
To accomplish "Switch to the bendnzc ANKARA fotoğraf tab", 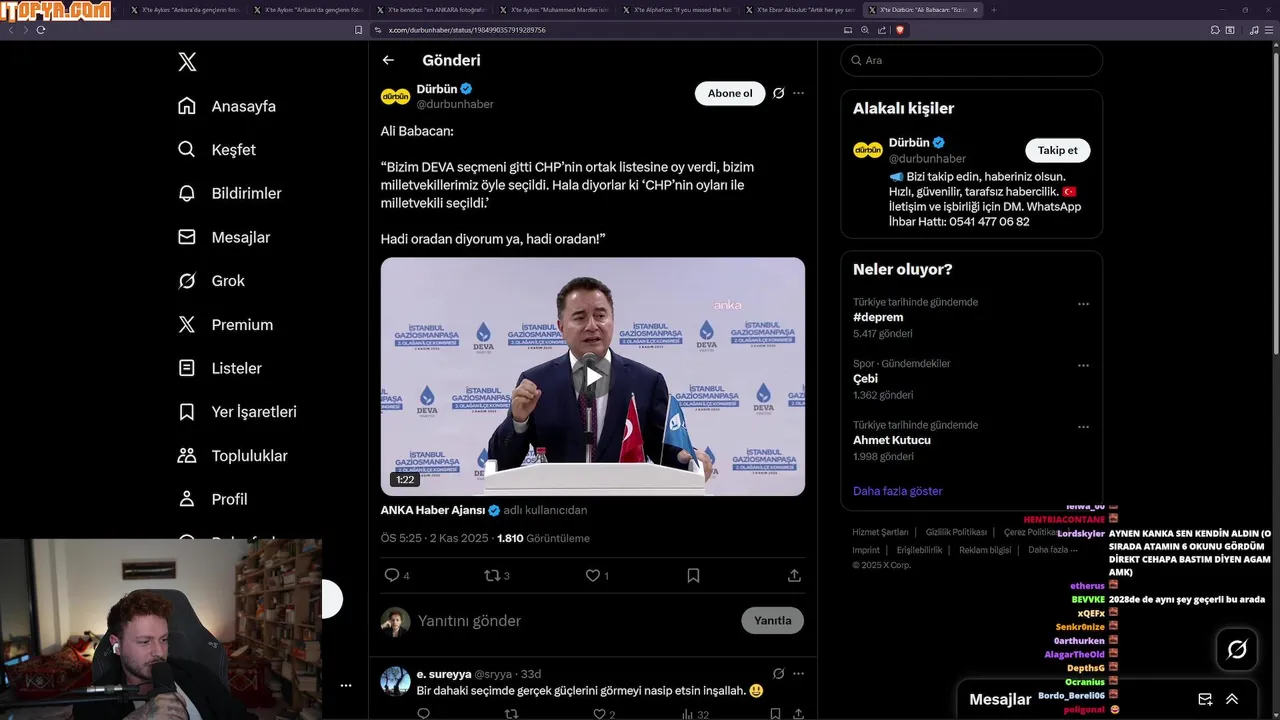I will [x=433, y=10].
